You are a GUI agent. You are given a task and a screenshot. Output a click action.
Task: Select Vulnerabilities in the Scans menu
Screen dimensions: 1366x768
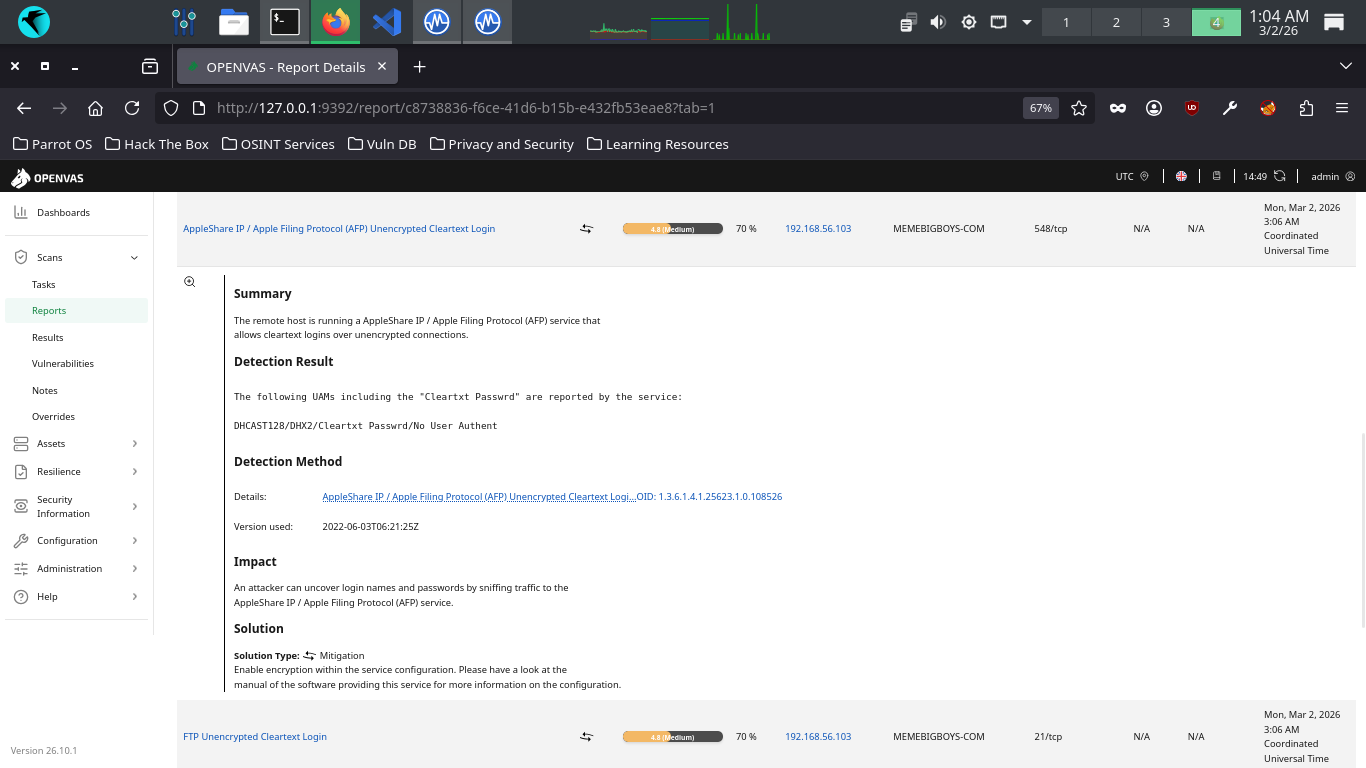tap(63, 364)
